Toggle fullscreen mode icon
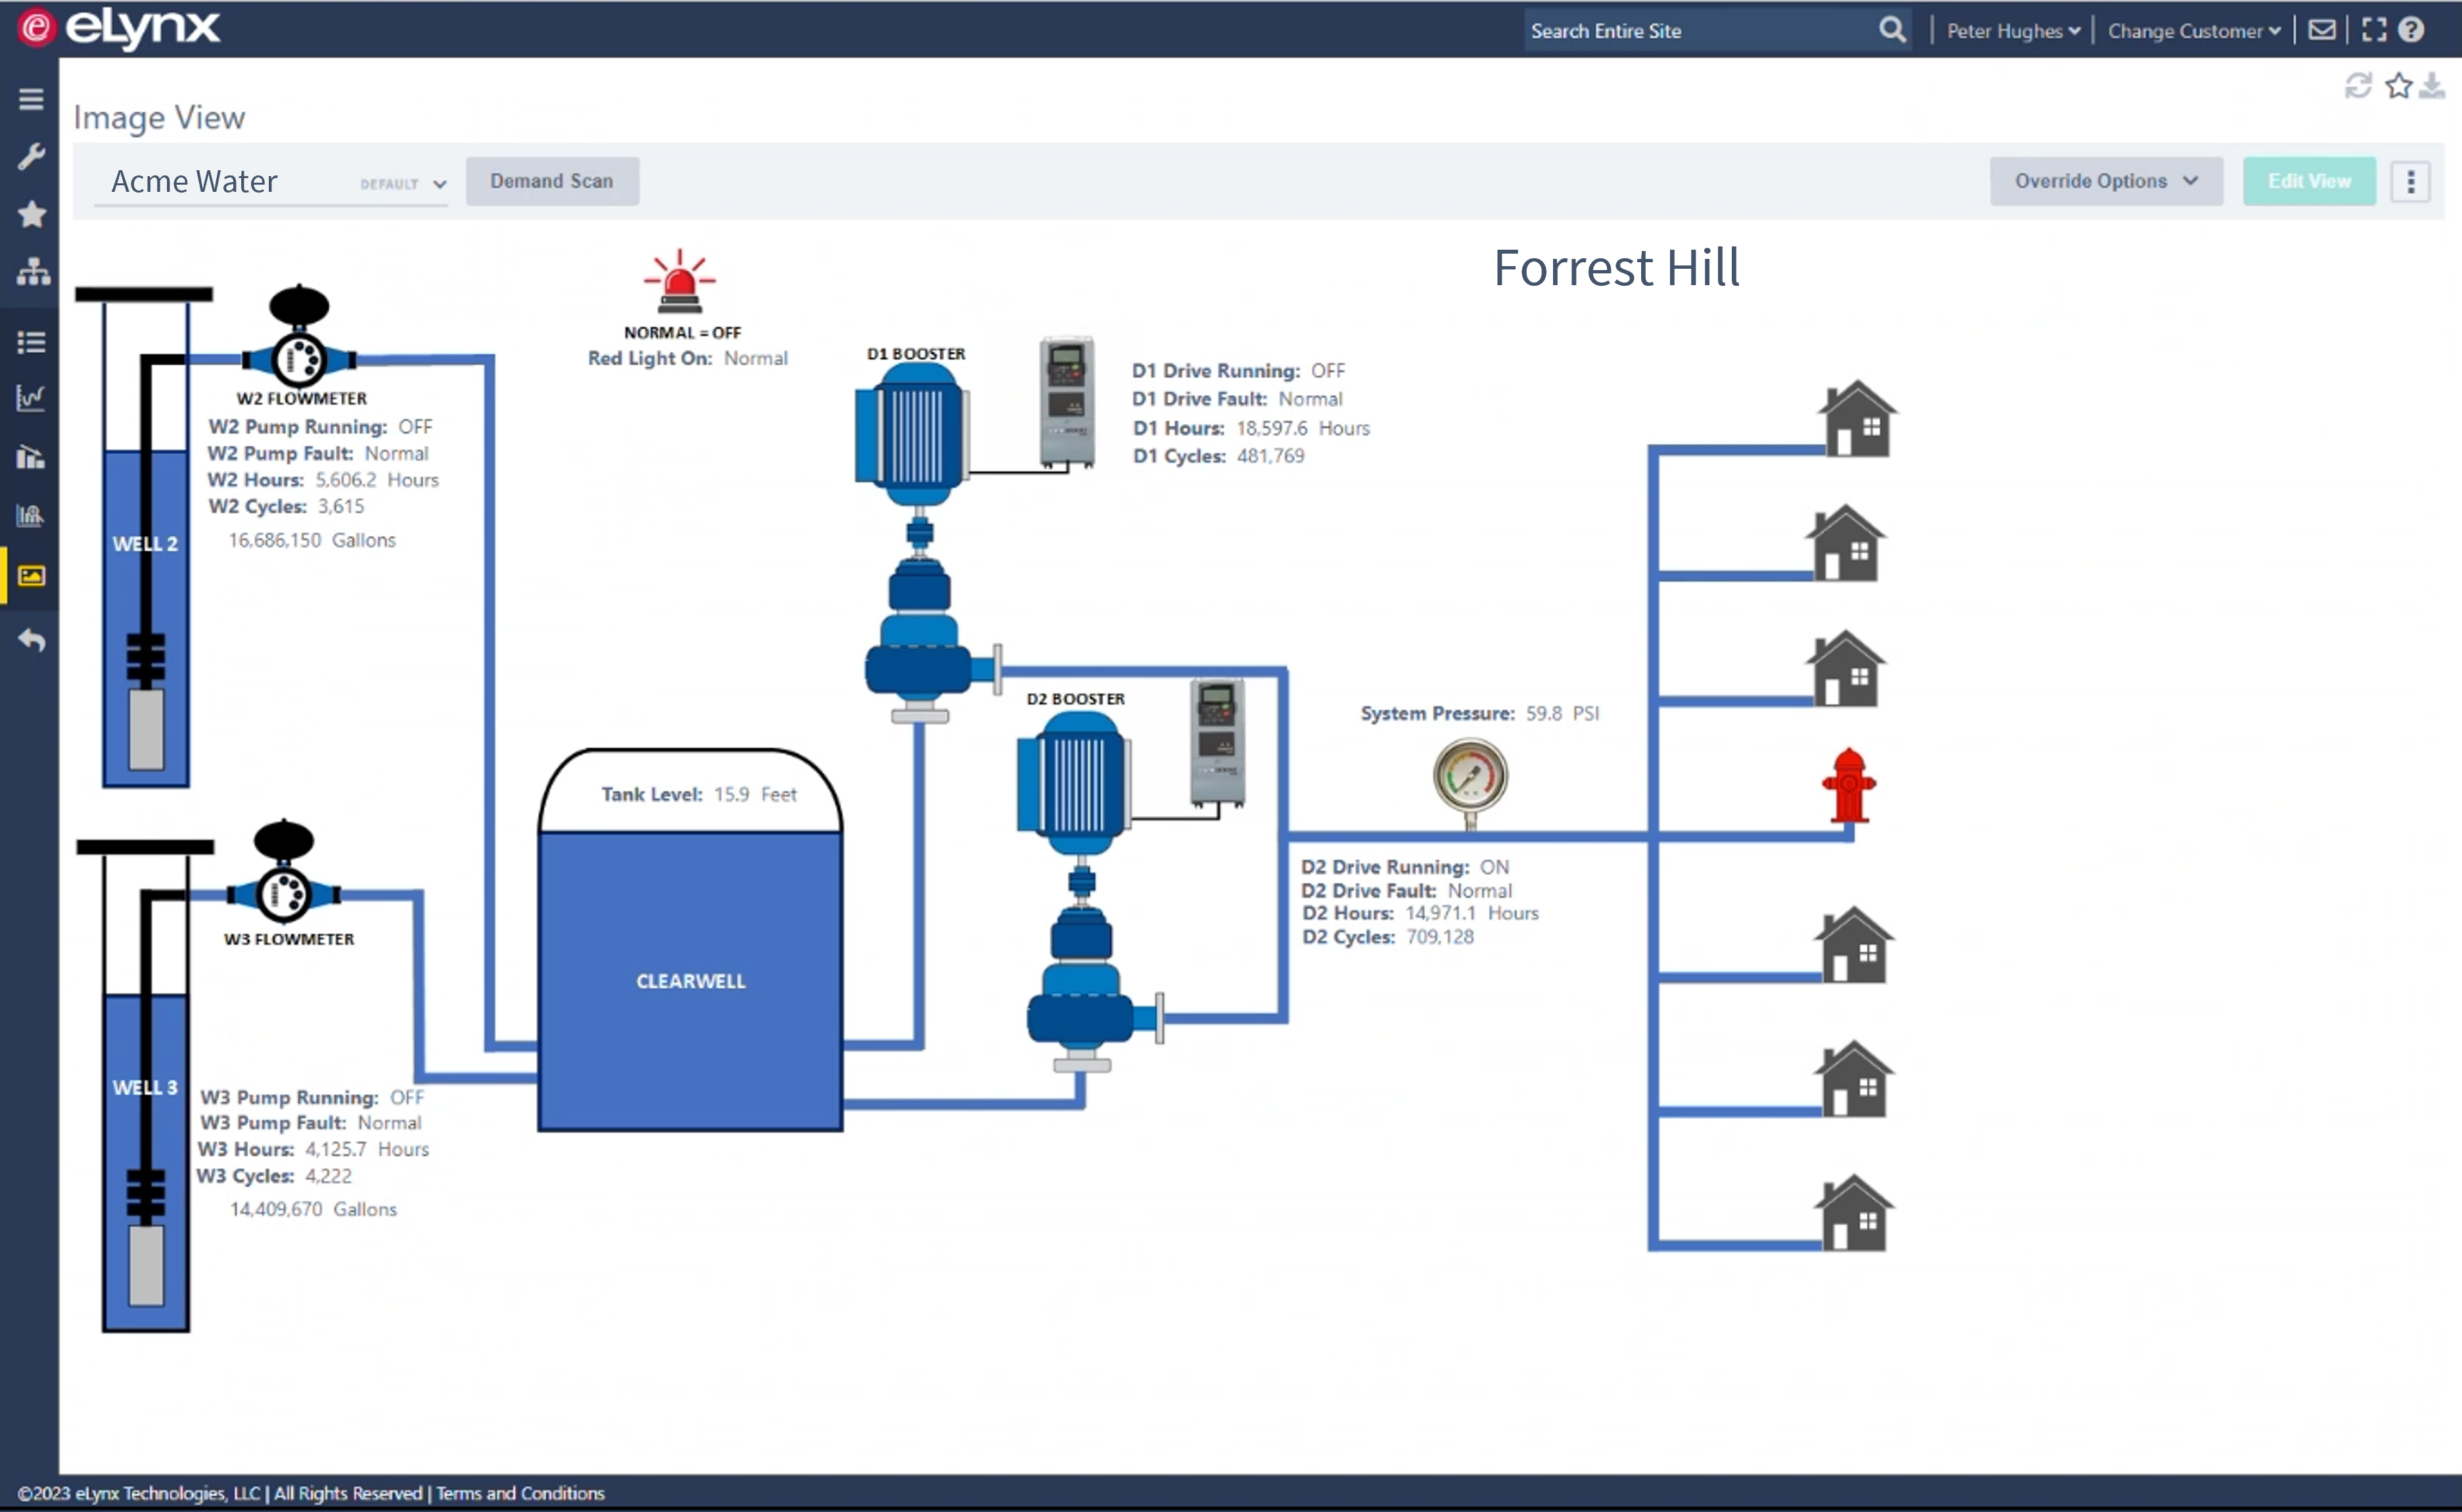2462x1512 pixels. coord(2374,30)
